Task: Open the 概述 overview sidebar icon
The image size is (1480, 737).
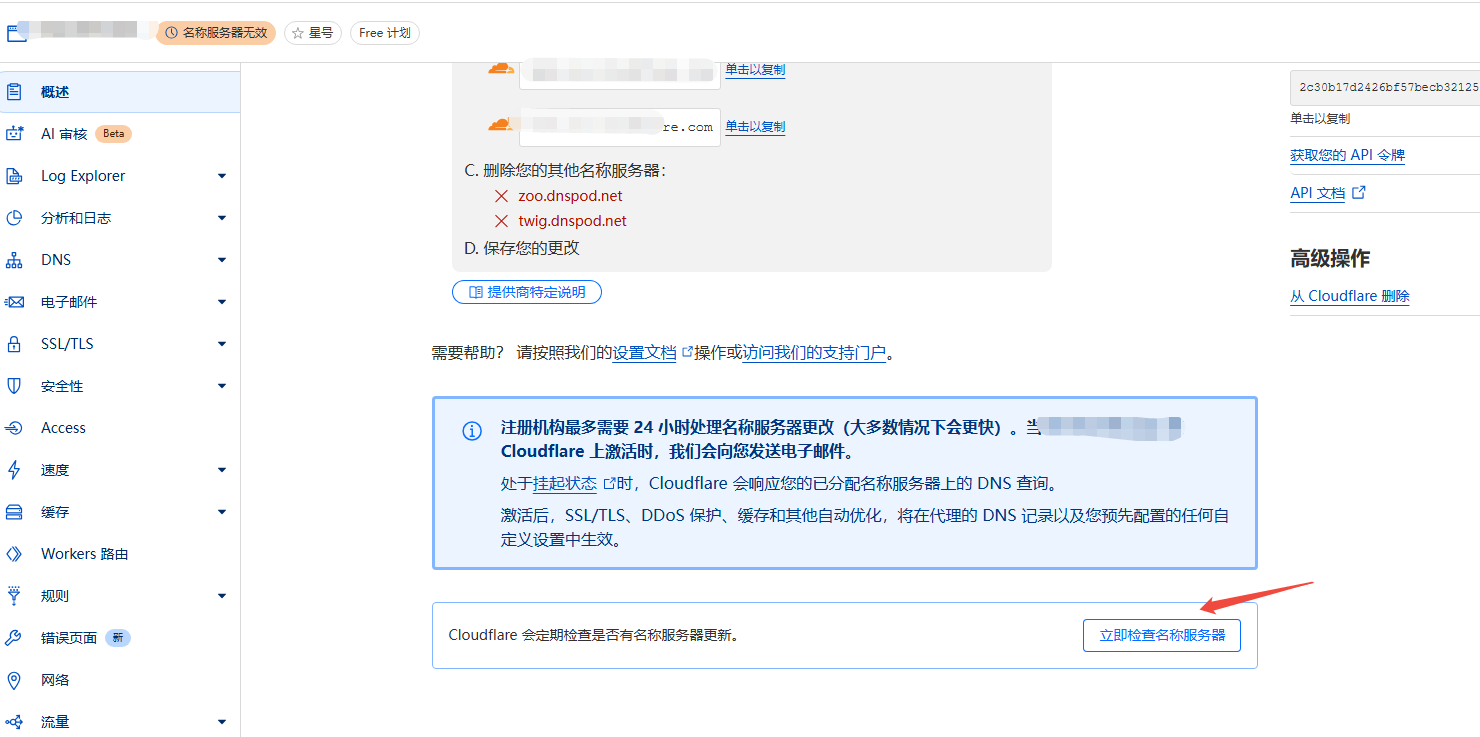Action: [x=14, y=92]
